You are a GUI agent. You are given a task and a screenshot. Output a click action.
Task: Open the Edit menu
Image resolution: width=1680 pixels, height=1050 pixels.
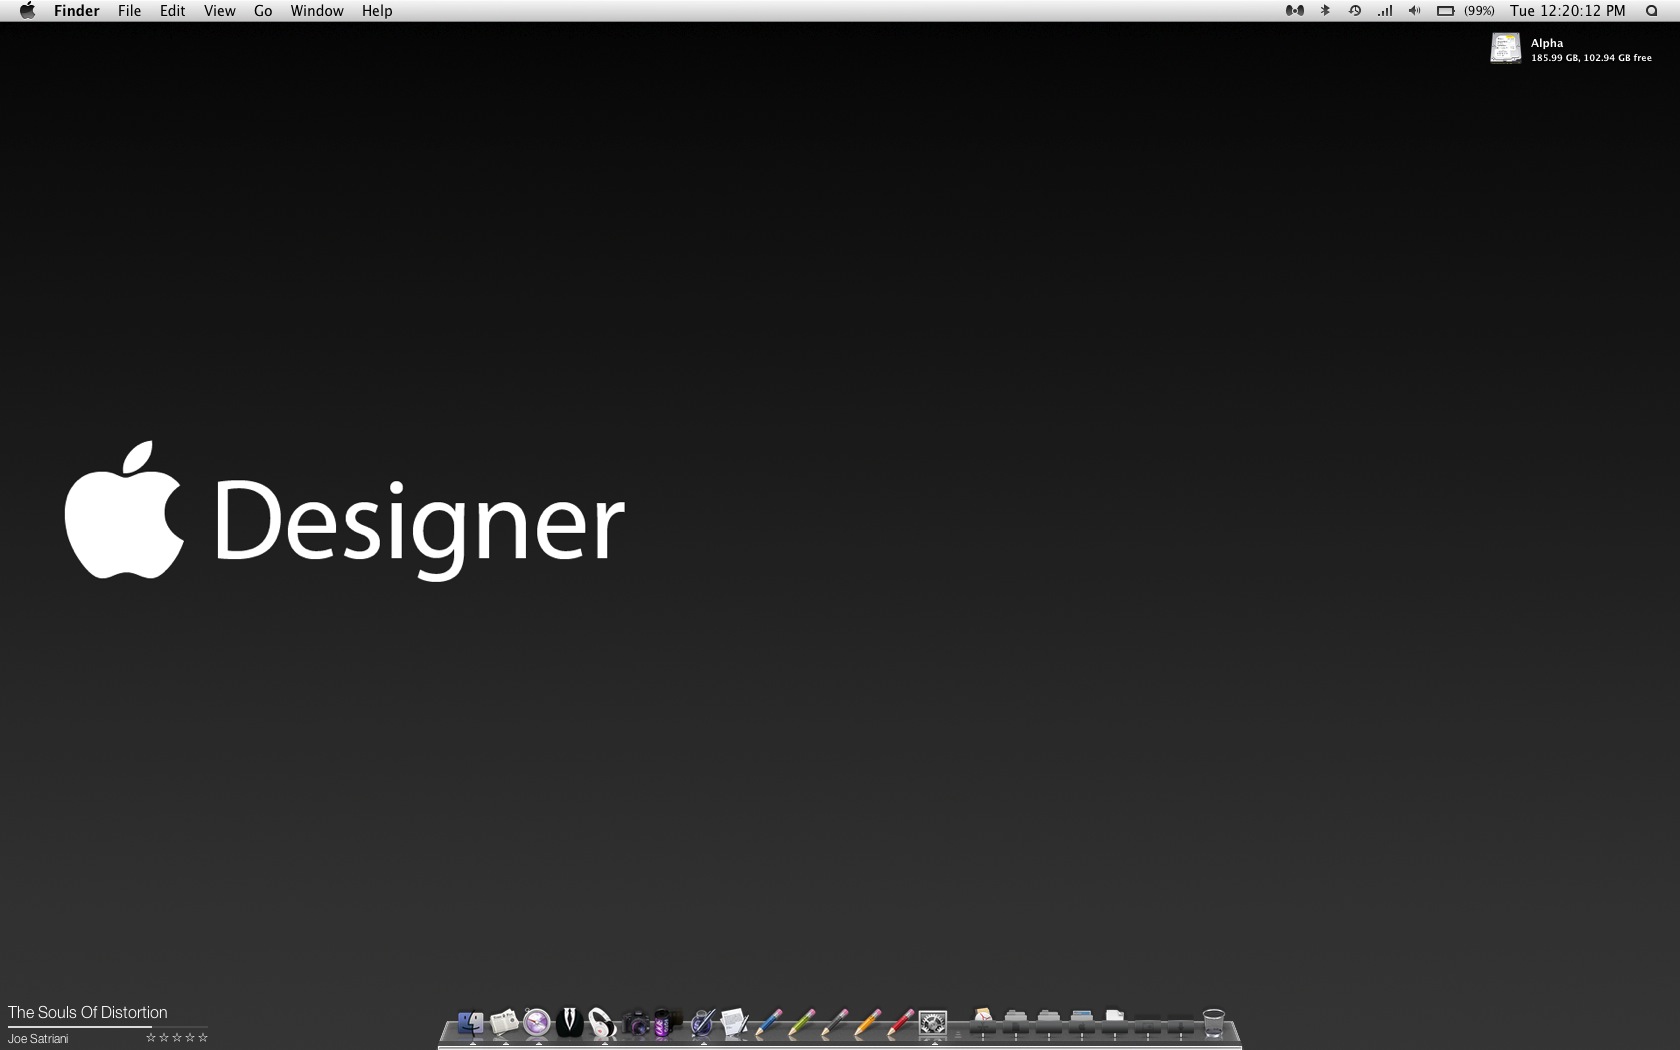(x=172, y=11)
